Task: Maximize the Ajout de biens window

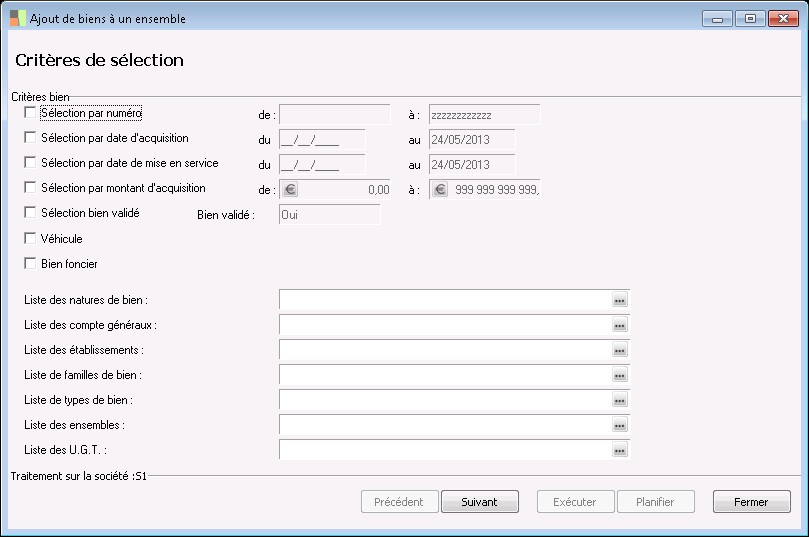Action: 750,19
